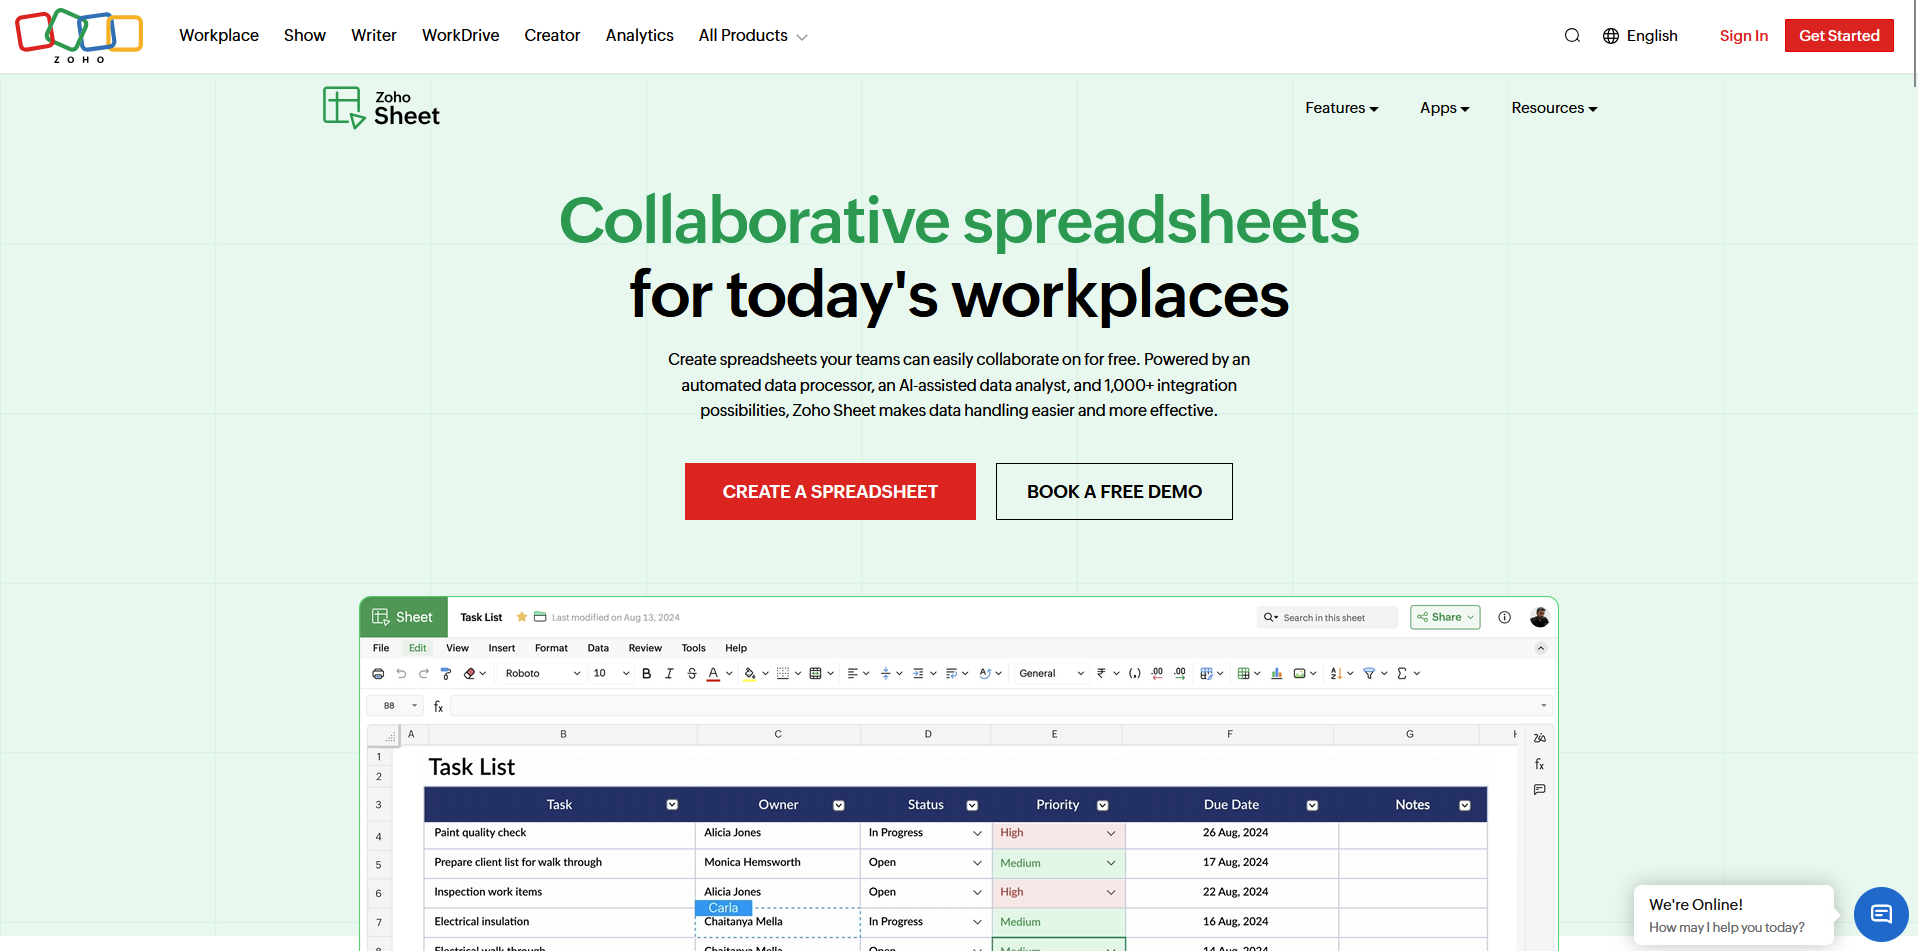Click the chart insert icon
This screenshot has height=951, width=1918.
point(1276,674)
